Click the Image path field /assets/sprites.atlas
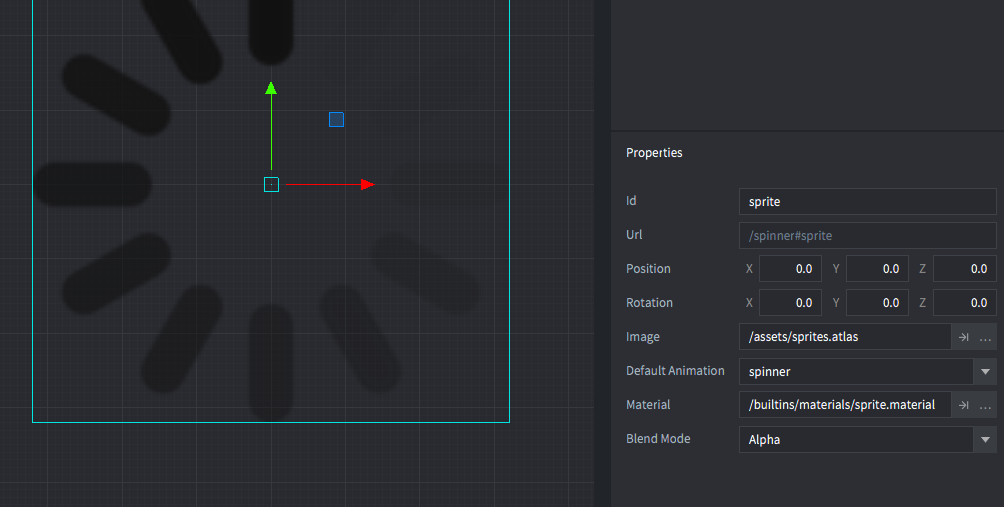The image size is (1004, 507). tap(845, 337)
